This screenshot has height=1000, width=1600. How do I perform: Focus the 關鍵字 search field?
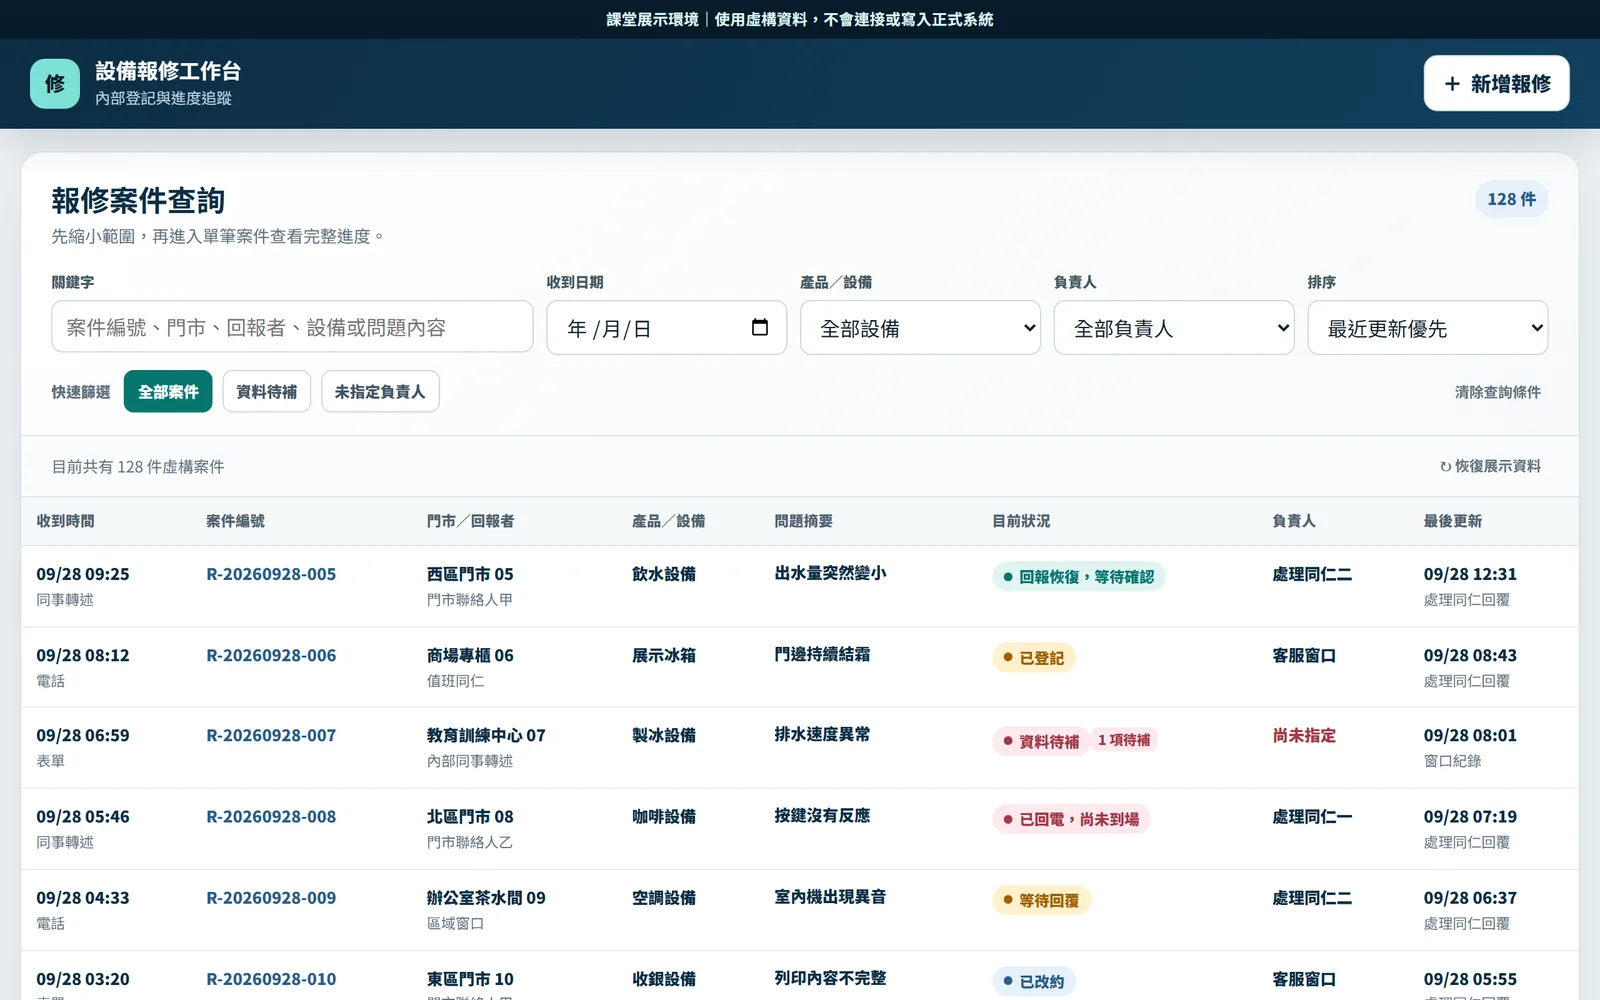[292, 327]
